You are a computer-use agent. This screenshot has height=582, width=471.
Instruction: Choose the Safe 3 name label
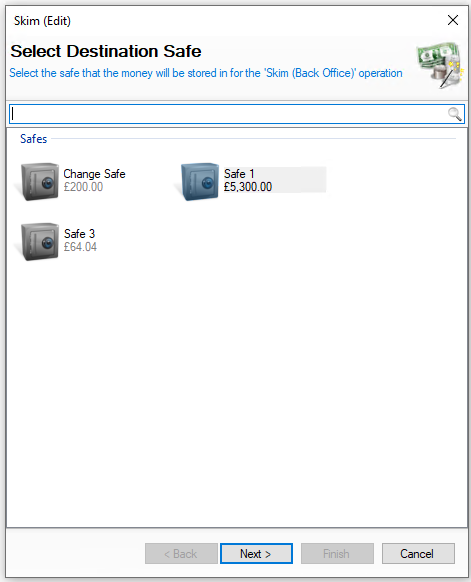79,234
